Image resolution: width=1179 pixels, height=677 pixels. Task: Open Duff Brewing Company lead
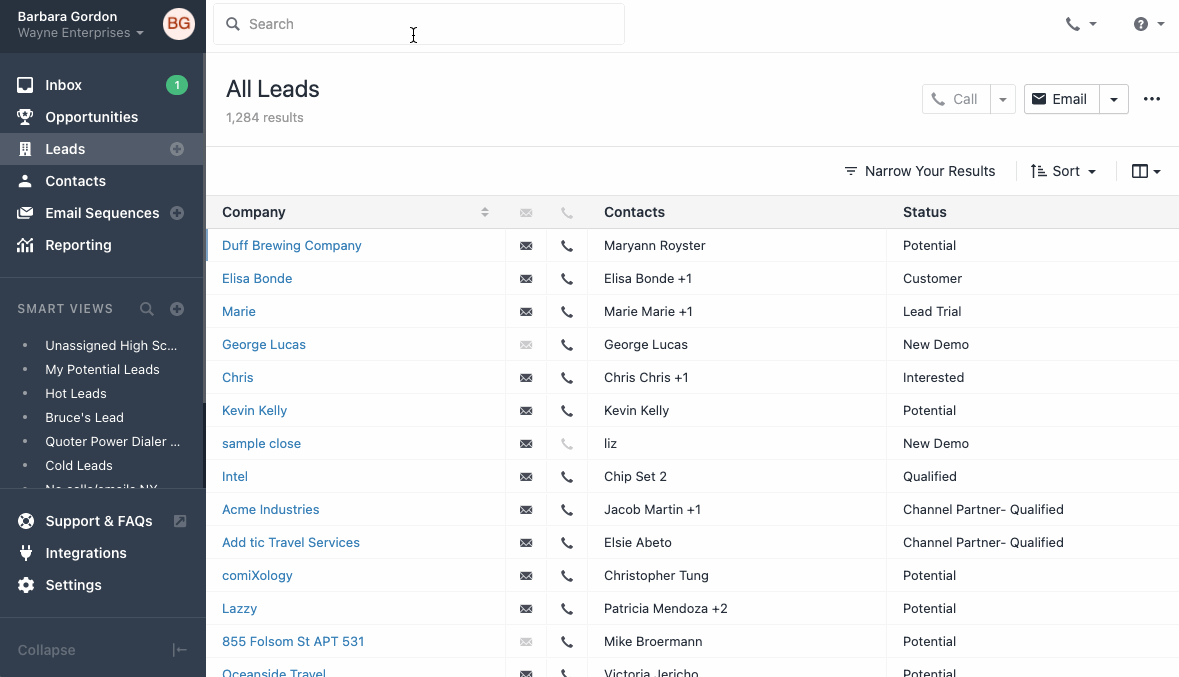click(x=292, y=245)
